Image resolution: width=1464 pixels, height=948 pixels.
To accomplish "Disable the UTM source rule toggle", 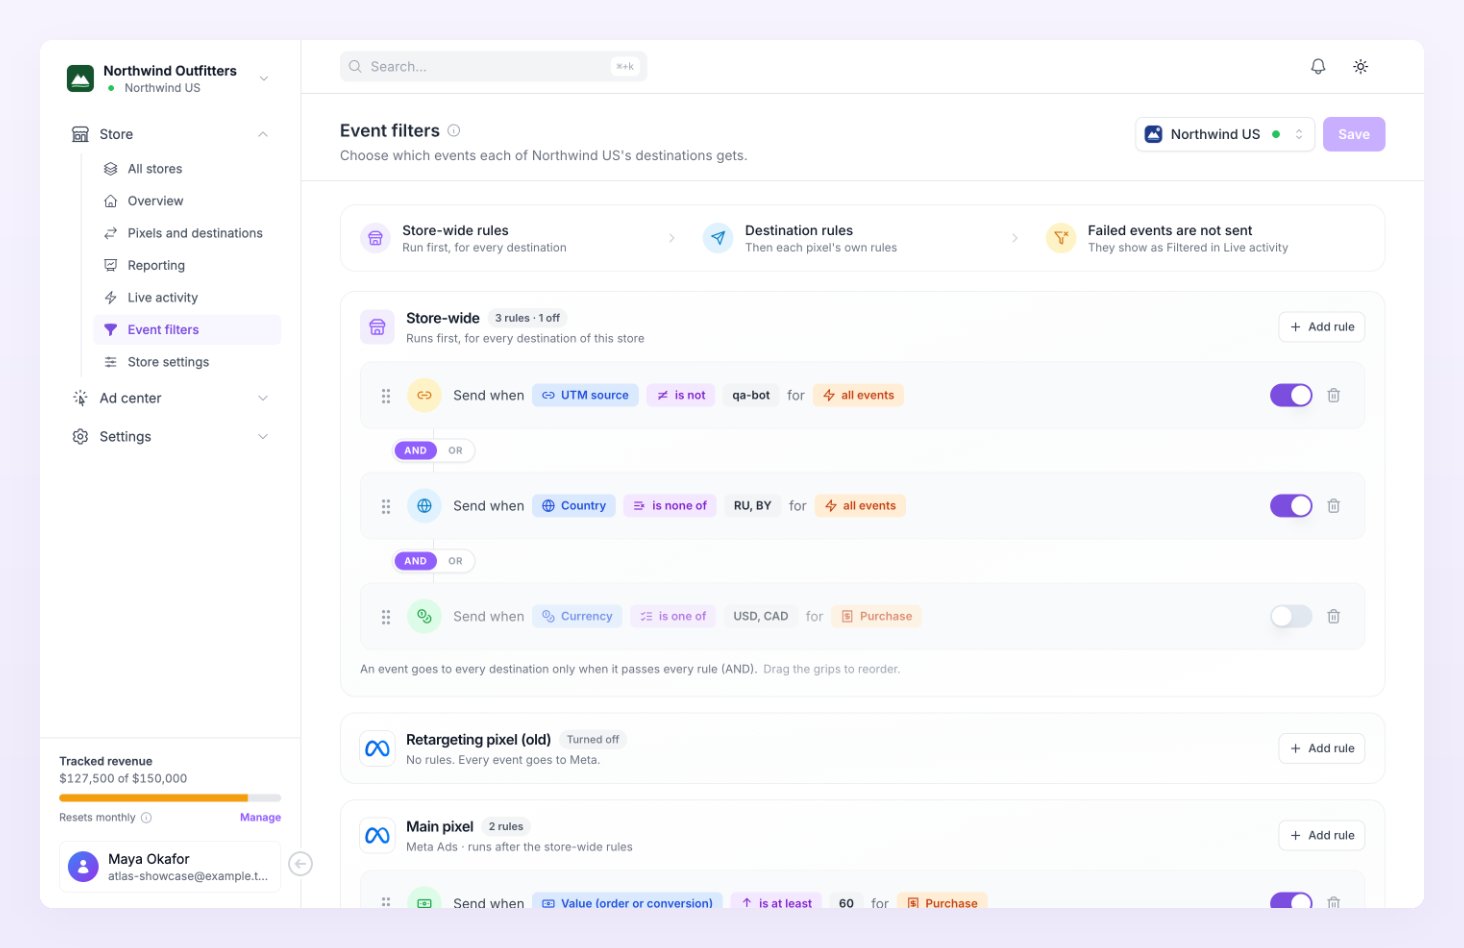I will click(1291, 395).
